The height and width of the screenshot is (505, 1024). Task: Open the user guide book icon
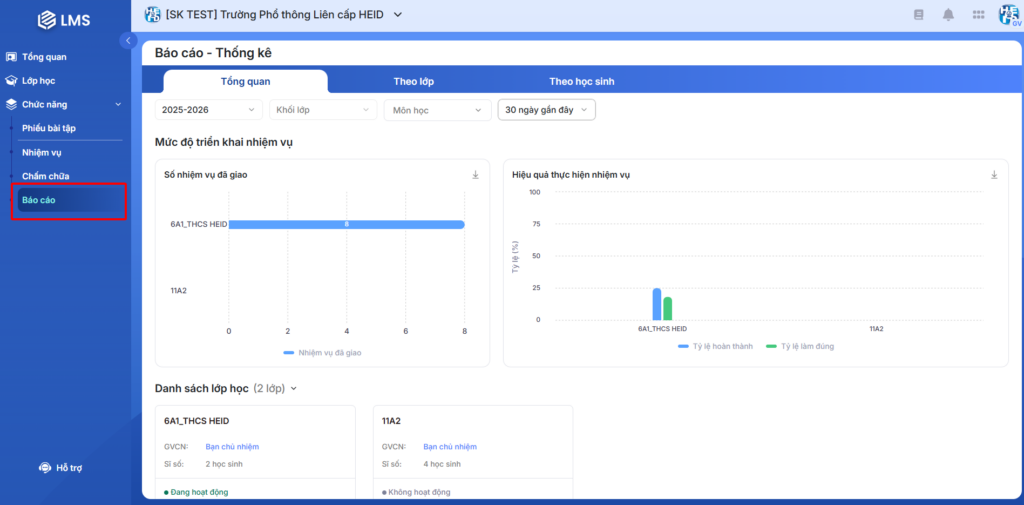(x=918, y=14)
